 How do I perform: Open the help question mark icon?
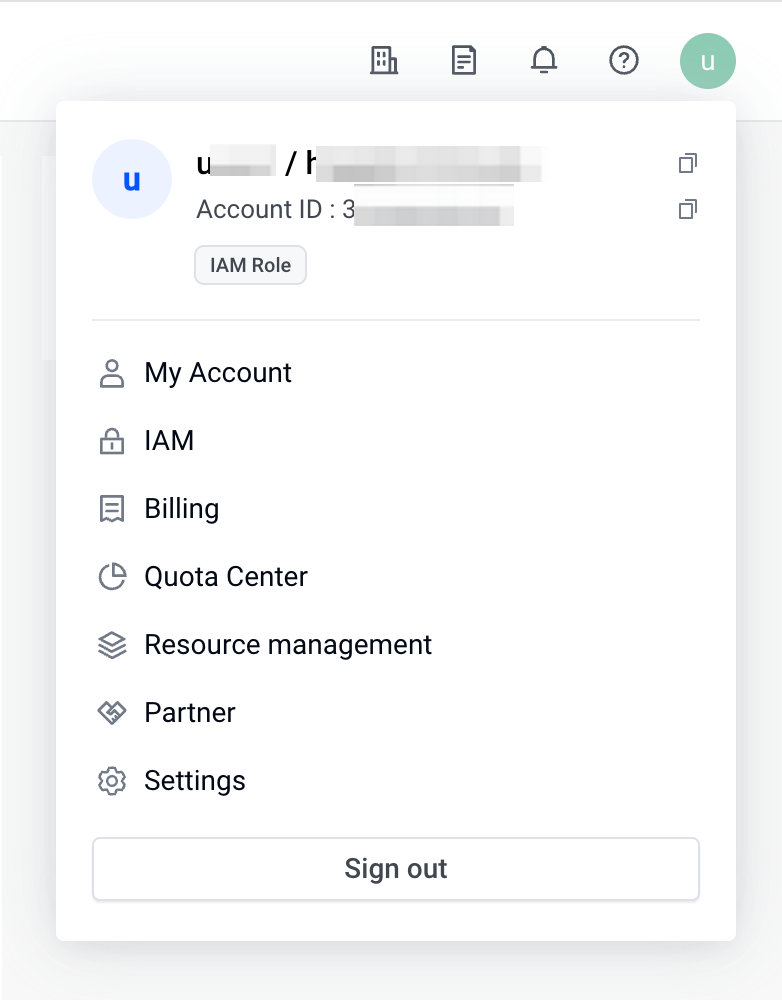point(624,61)
